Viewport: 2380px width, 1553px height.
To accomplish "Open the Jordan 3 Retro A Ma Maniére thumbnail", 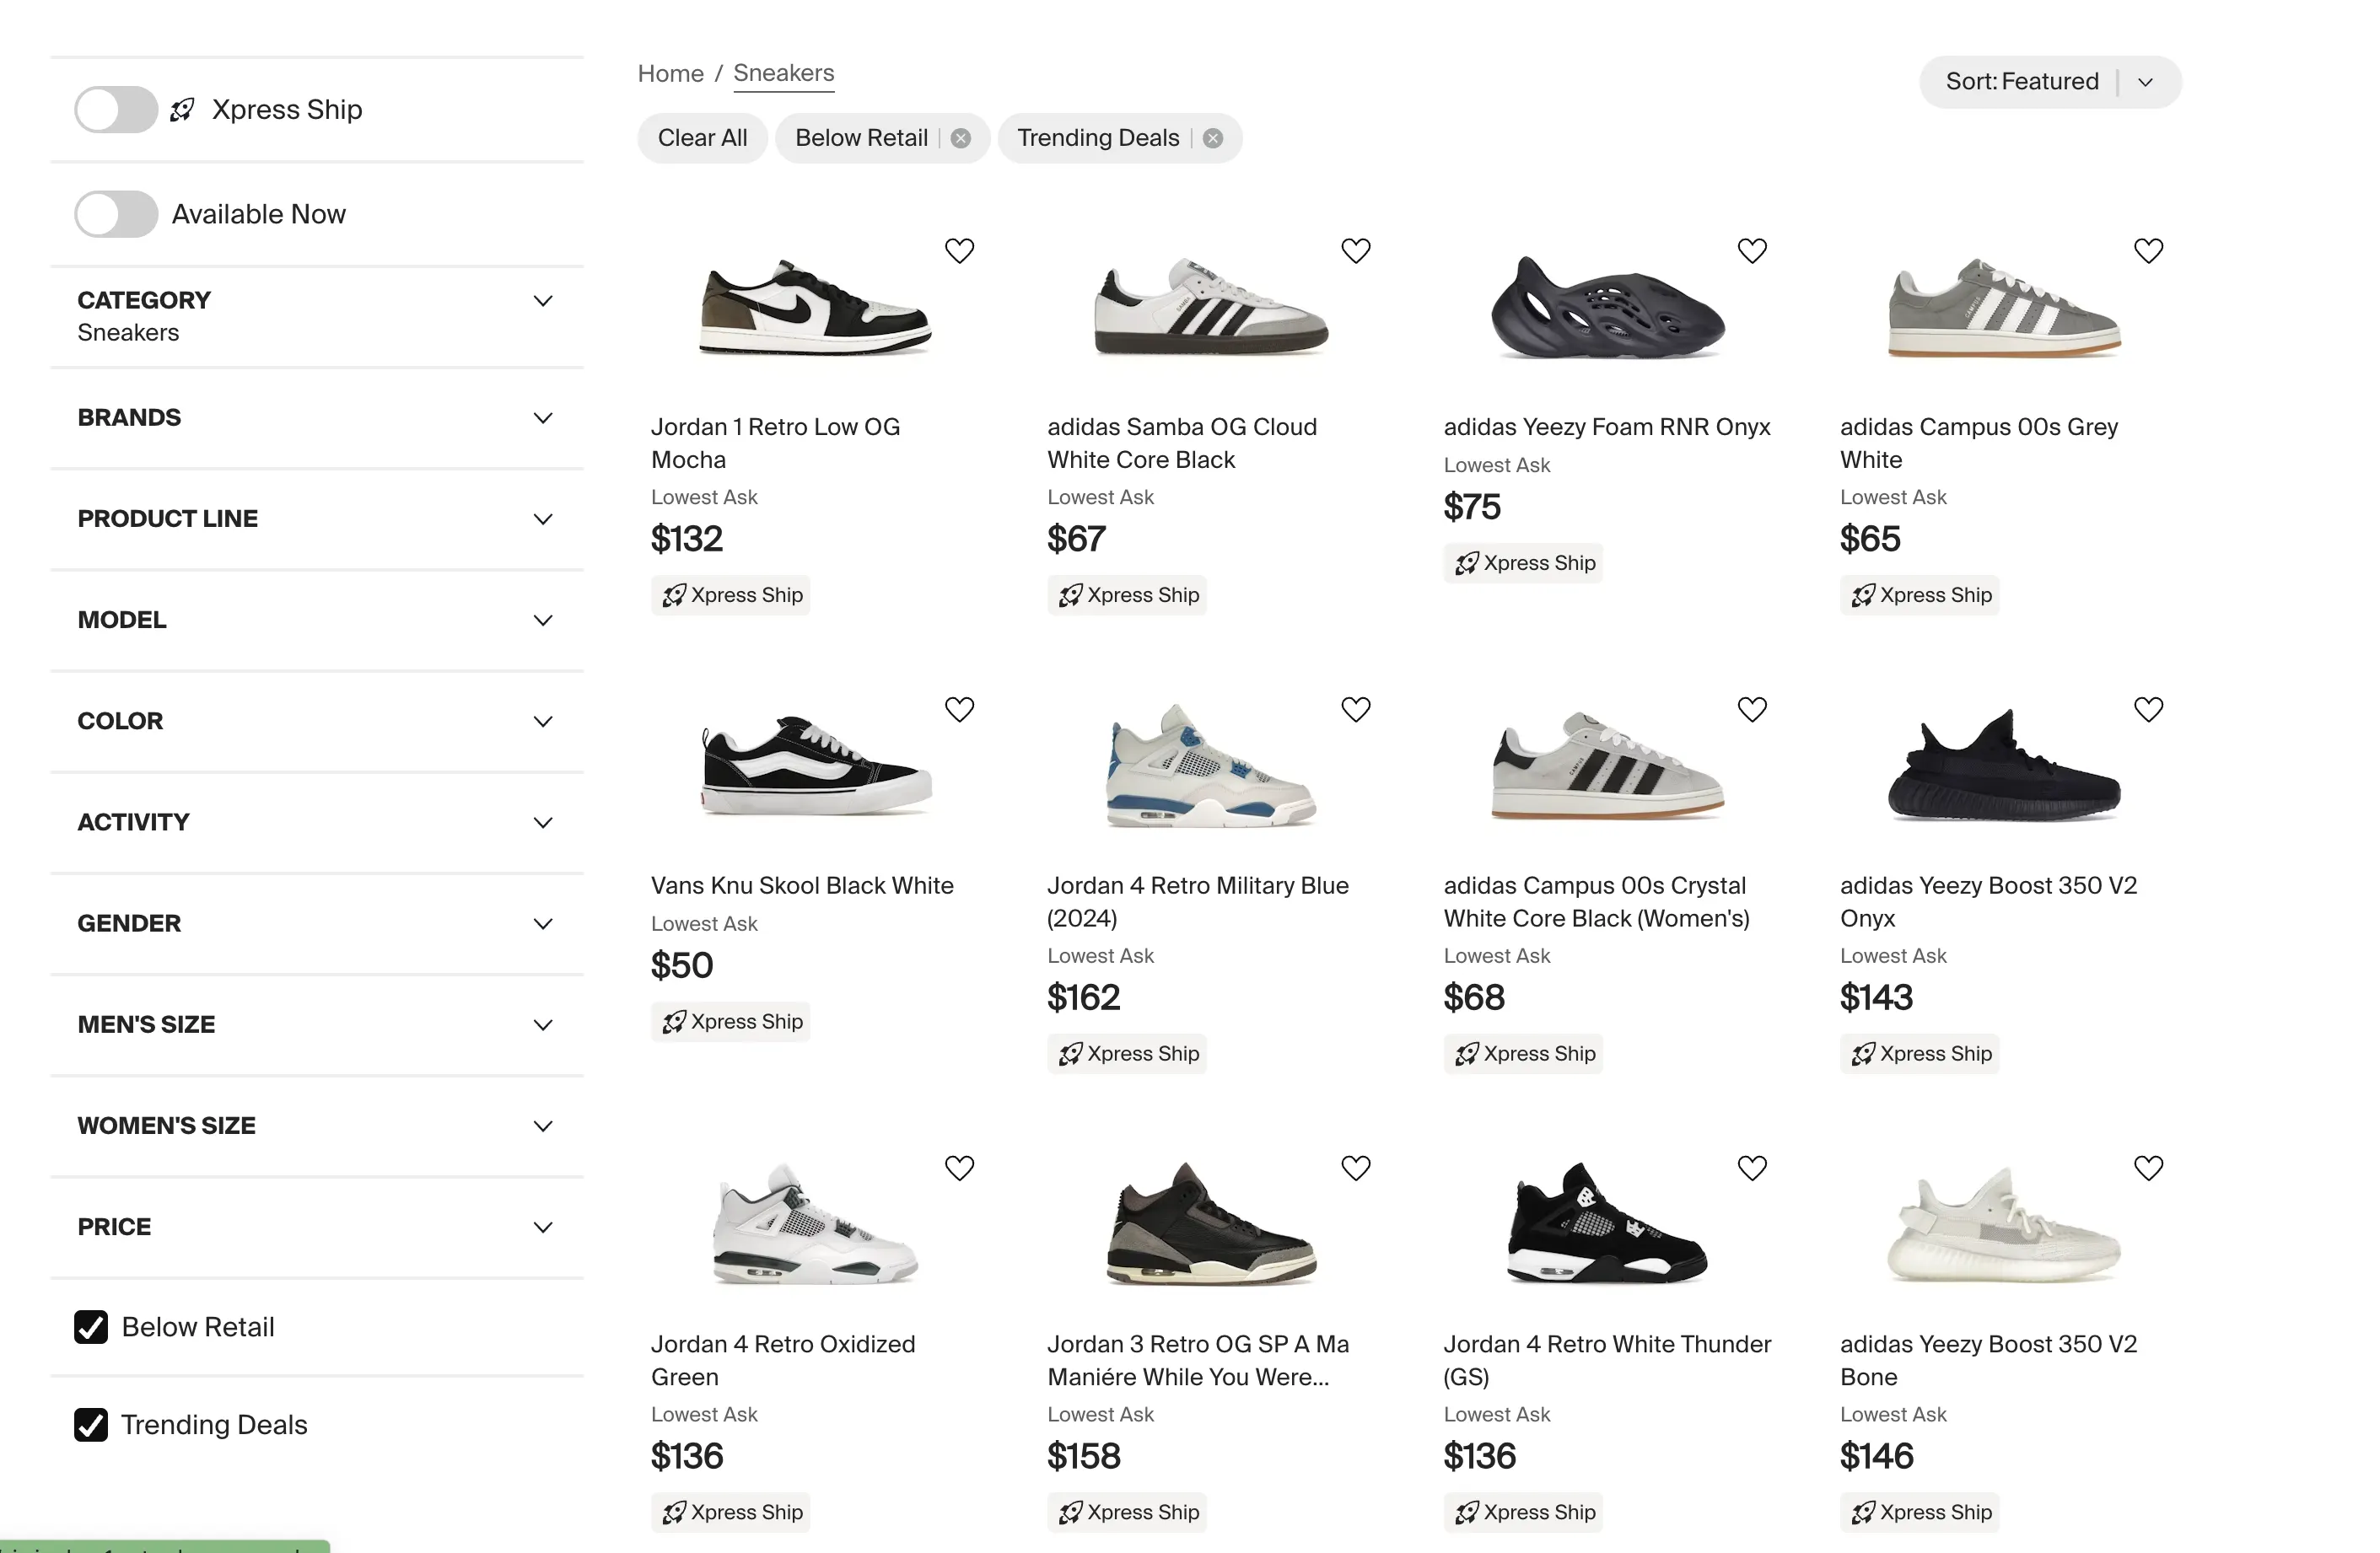I will (1210, 1225).
